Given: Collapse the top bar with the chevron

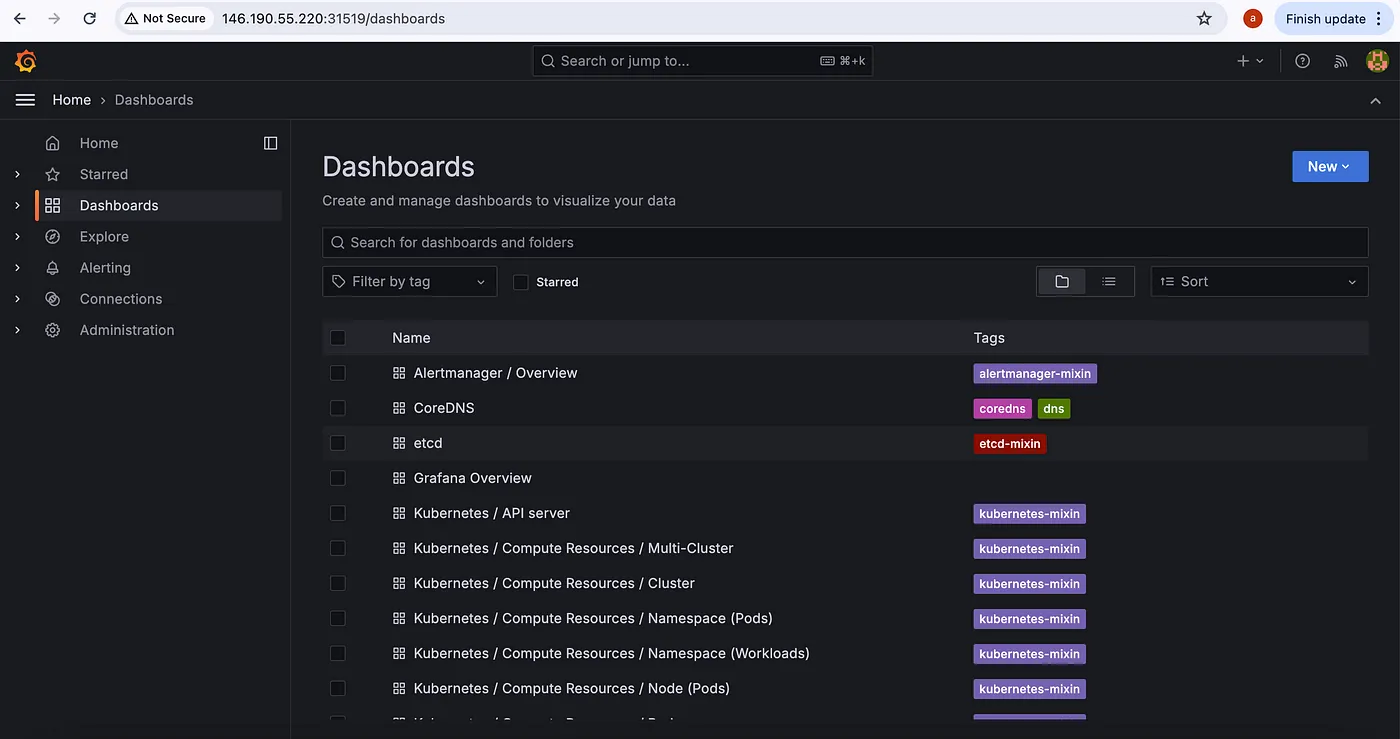Looking at the screenshot, I should pos(1376,101).
